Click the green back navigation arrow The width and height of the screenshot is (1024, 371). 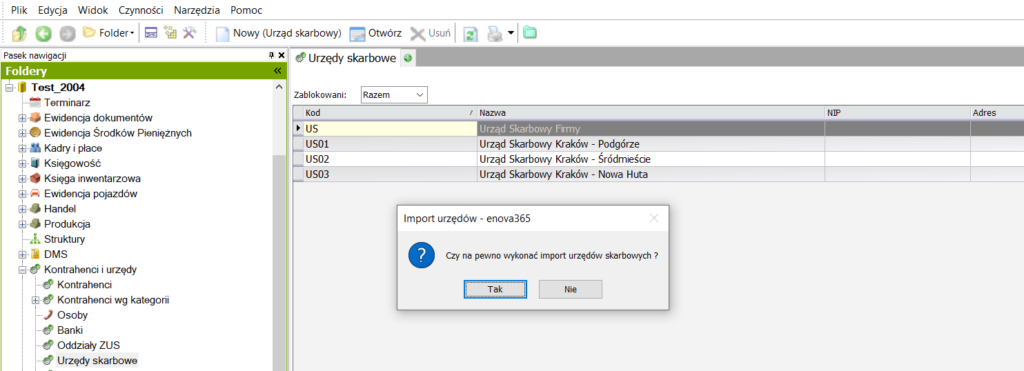[43, 33]
